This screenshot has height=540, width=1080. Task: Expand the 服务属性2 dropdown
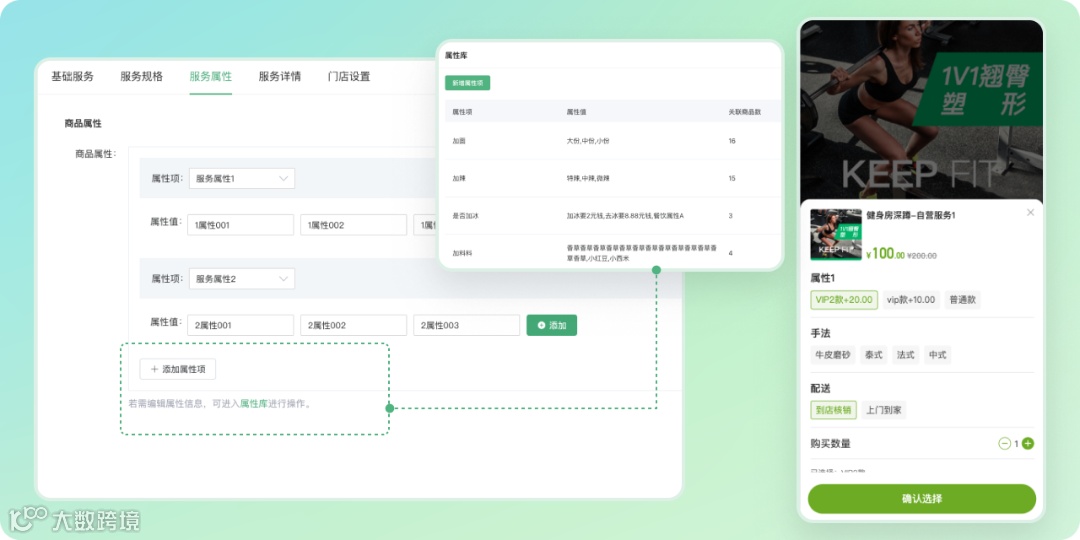tap(242, 279)
